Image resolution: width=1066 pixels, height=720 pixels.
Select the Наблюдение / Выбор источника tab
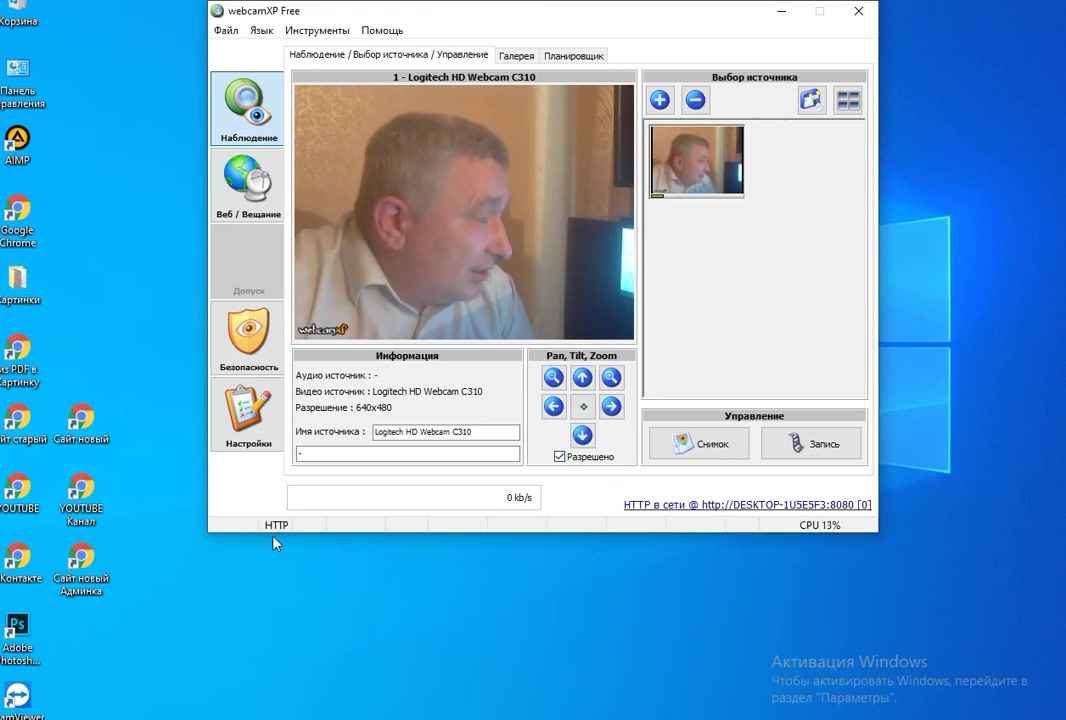click(388, 54)
